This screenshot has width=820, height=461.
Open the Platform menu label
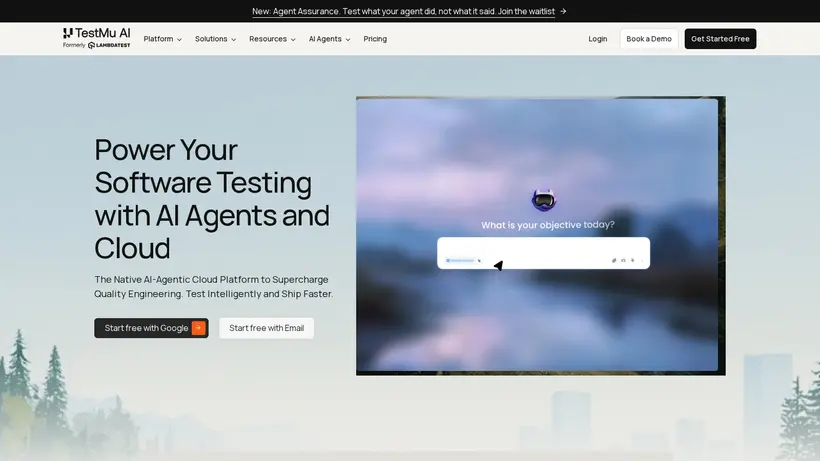pos(158,39)
